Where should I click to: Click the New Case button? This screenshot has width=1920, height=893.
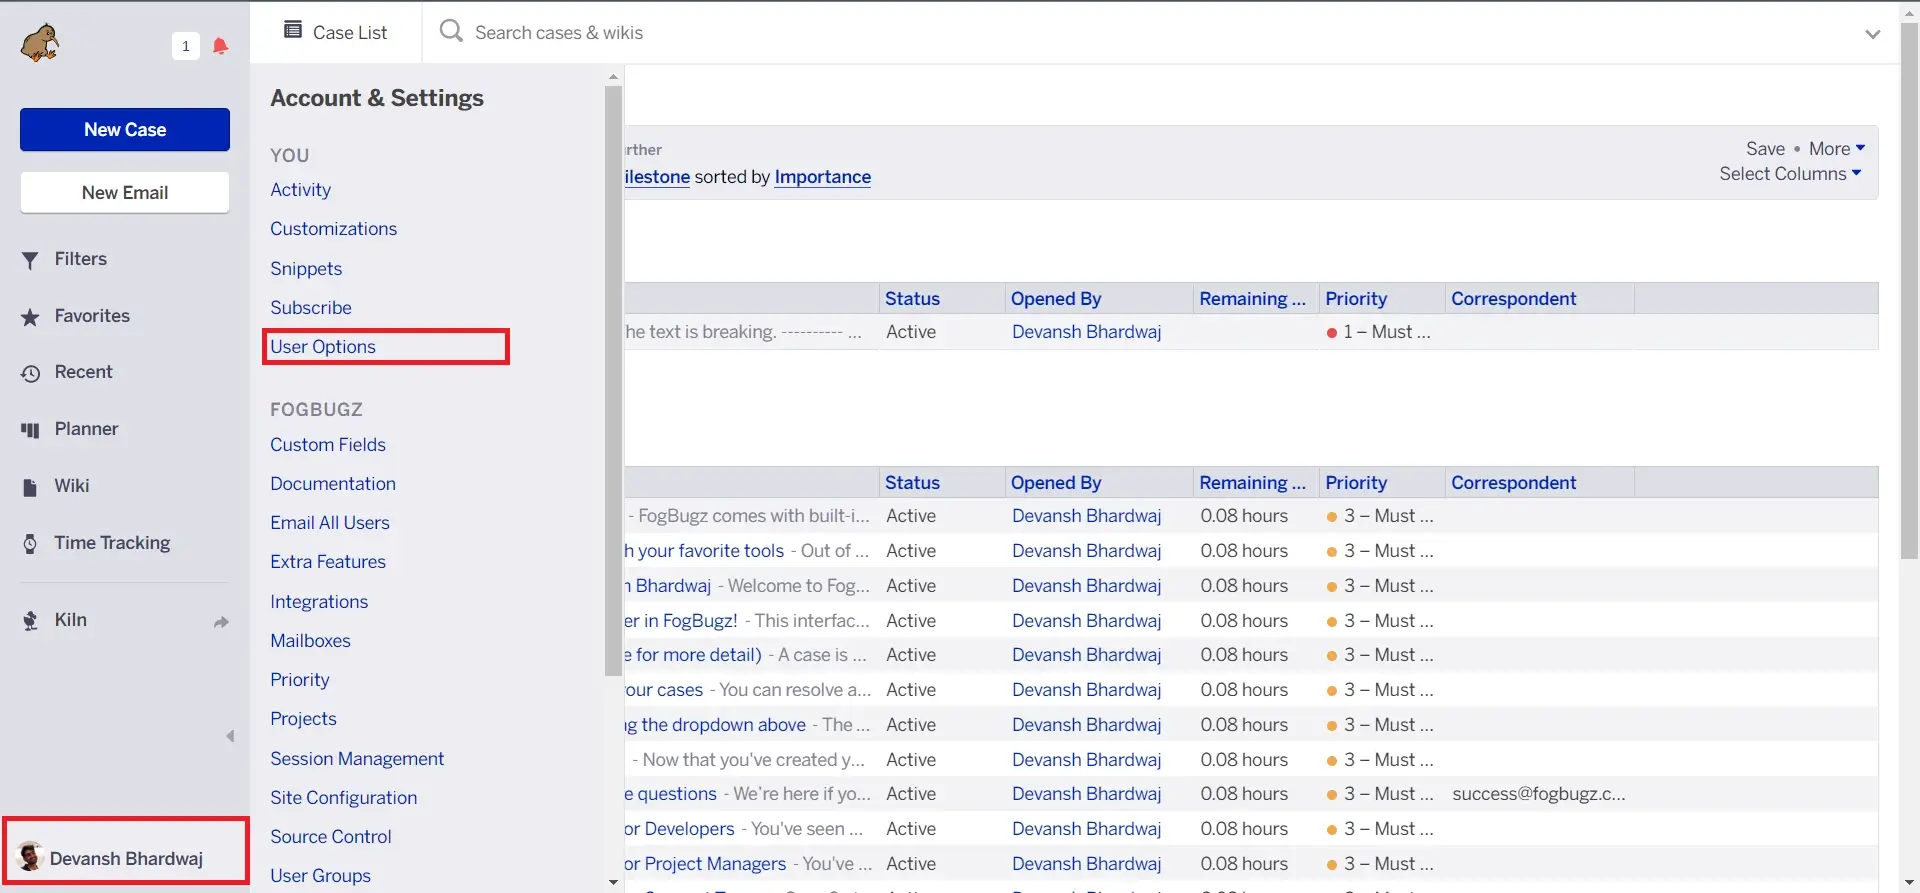(125, 130)
